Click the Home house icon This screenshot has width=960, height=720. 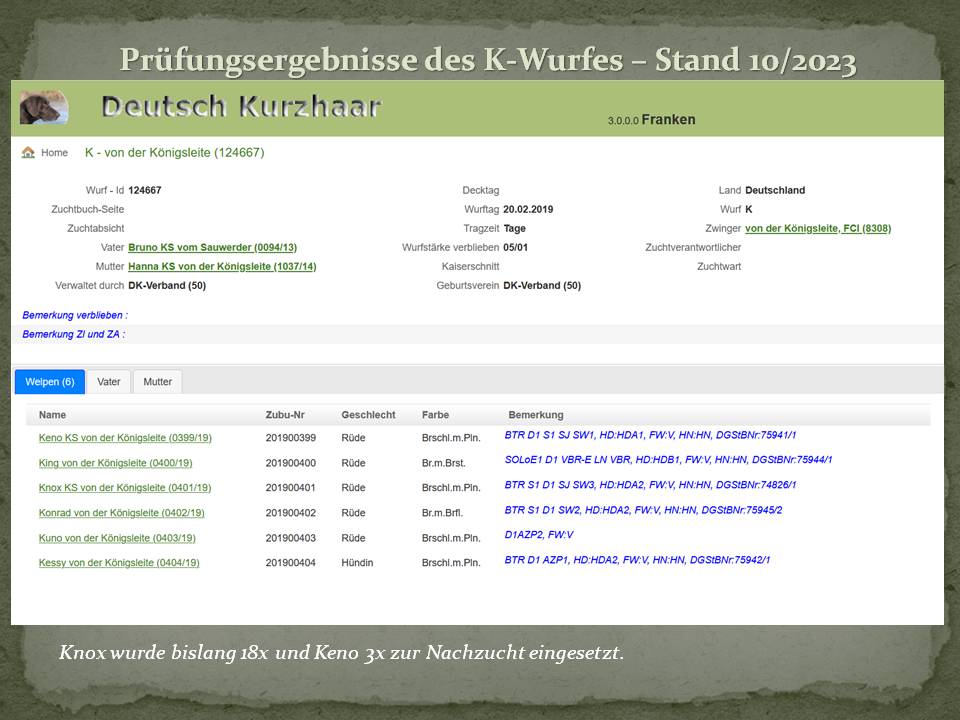point(28,153)
